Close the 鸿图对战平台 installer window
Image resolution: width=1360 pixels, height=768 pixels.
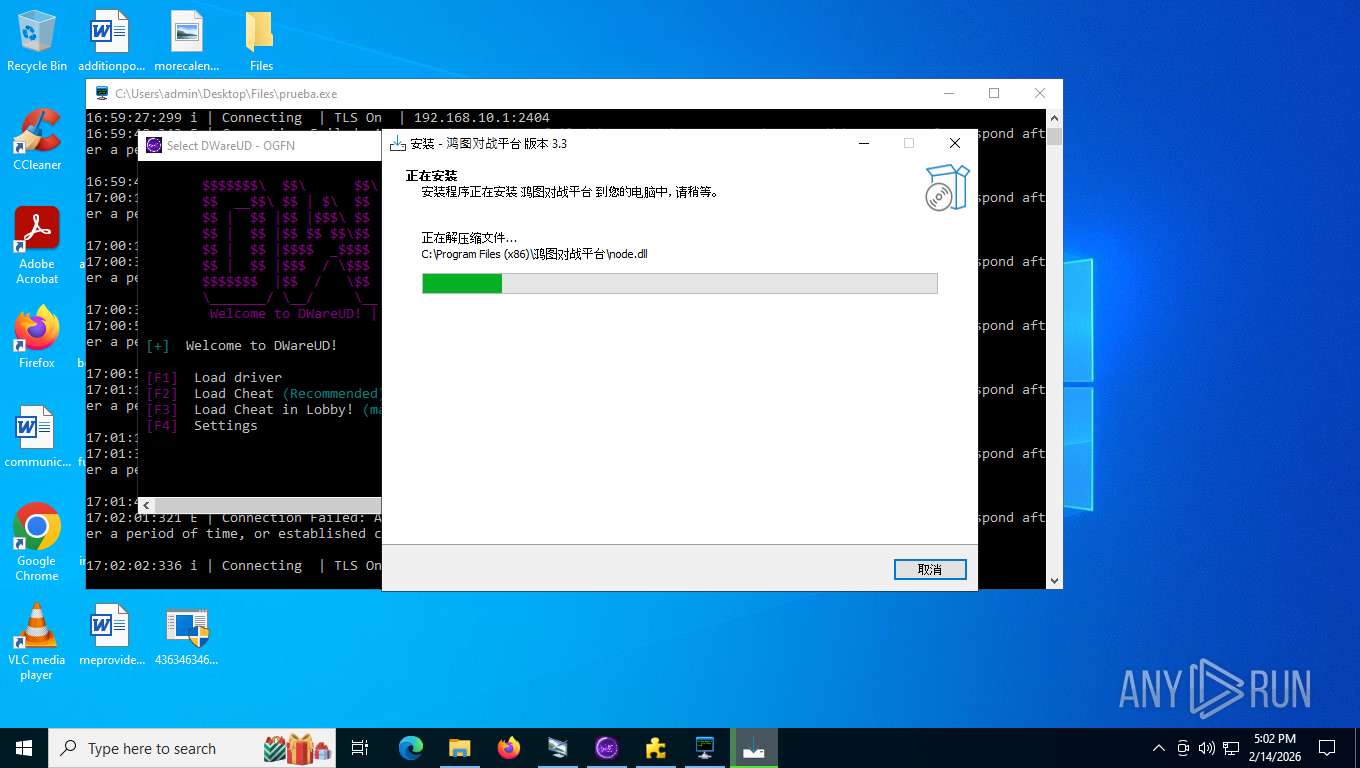point(955,143)
